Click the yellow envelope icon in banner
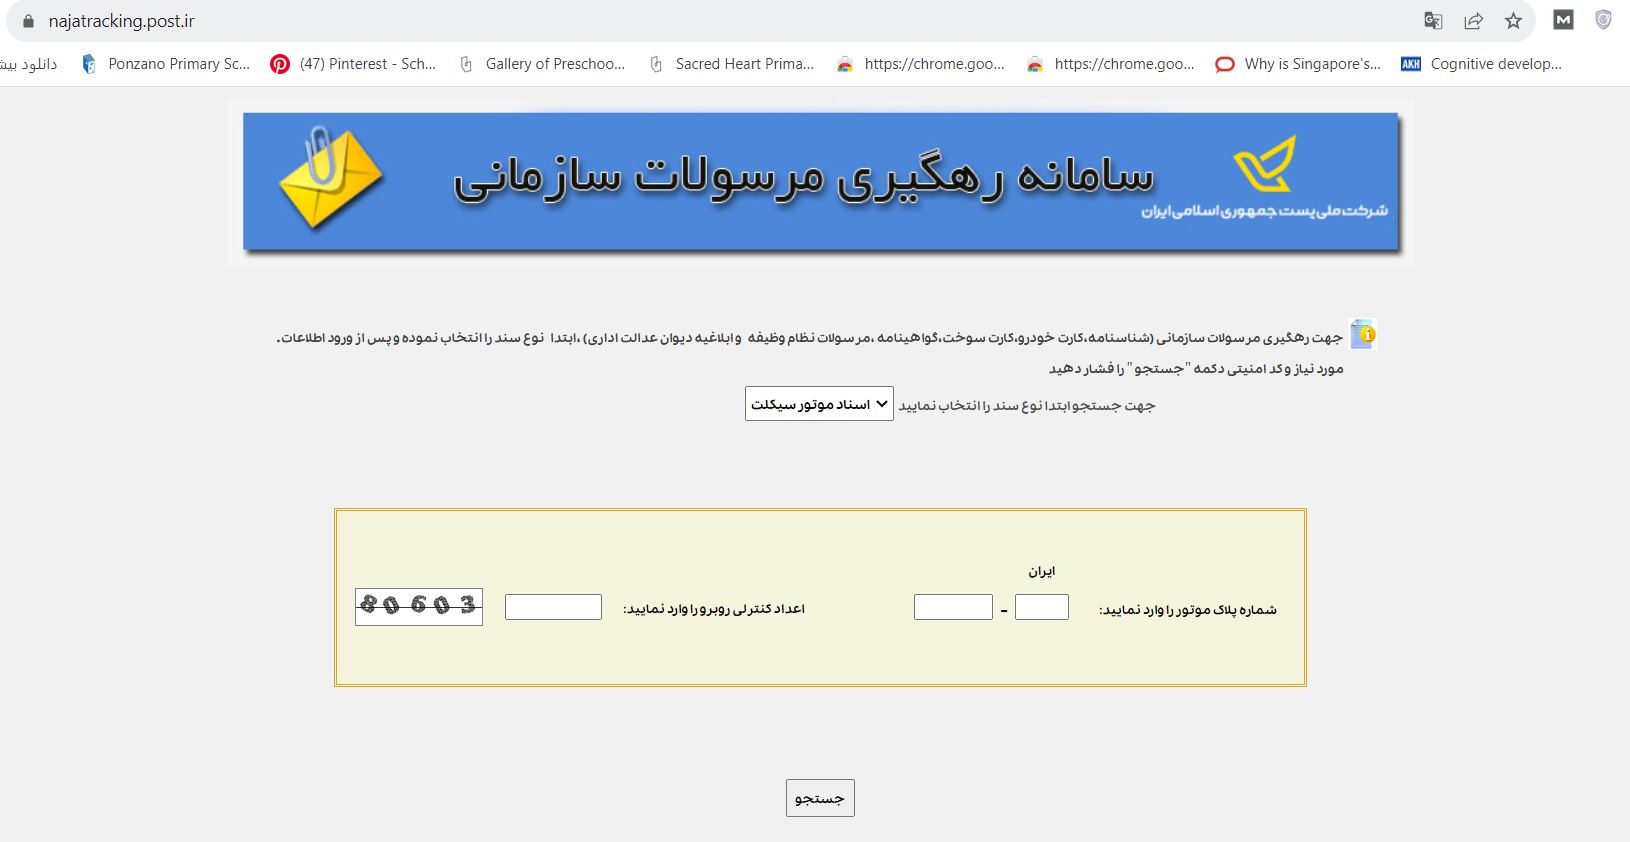 [x=330, y=178]
